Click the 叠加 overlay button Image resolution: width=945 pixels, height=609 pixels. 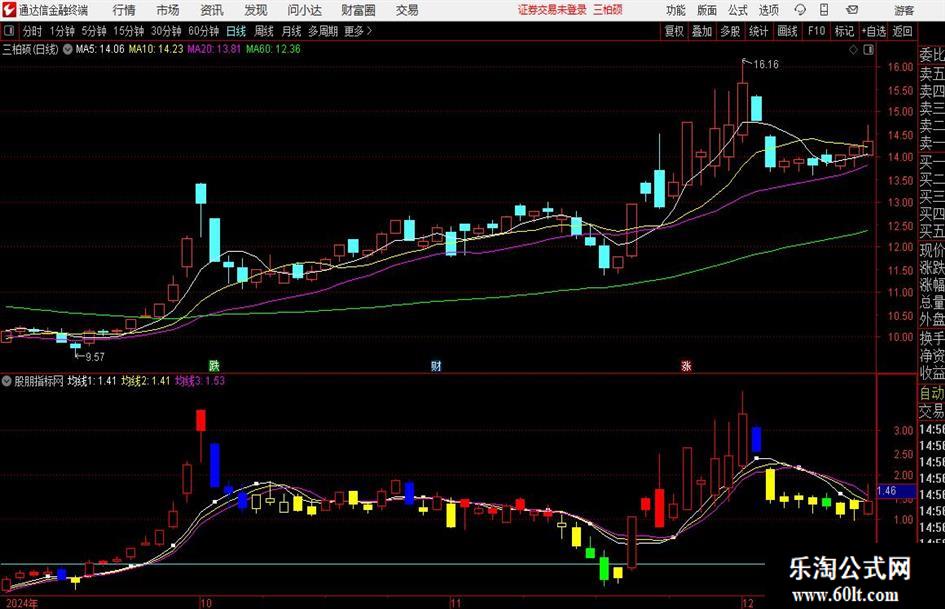702,31
